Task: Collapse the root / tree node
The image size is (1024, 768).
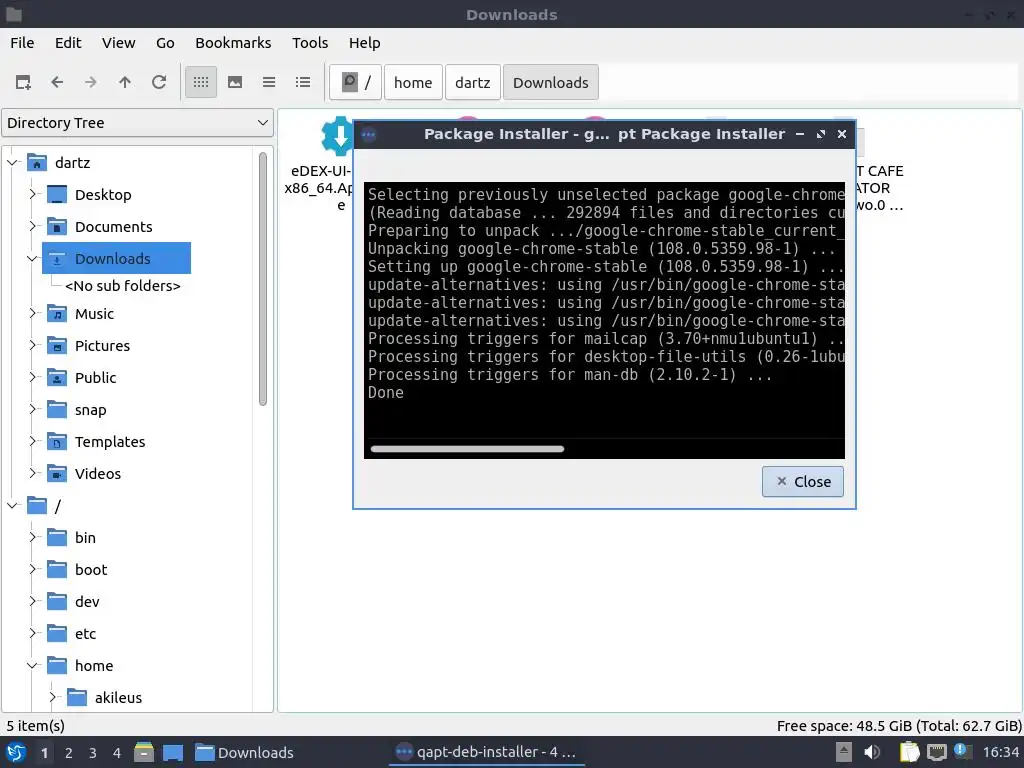Action: click(12, 505)
